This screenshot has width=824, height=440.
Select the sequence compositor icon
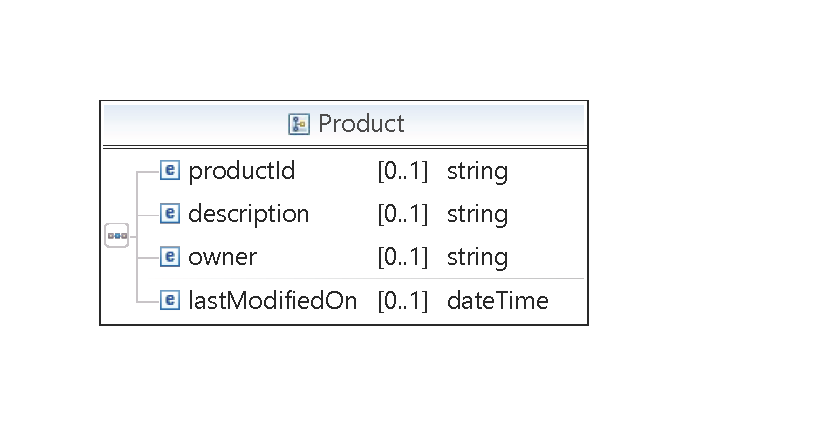117,236
